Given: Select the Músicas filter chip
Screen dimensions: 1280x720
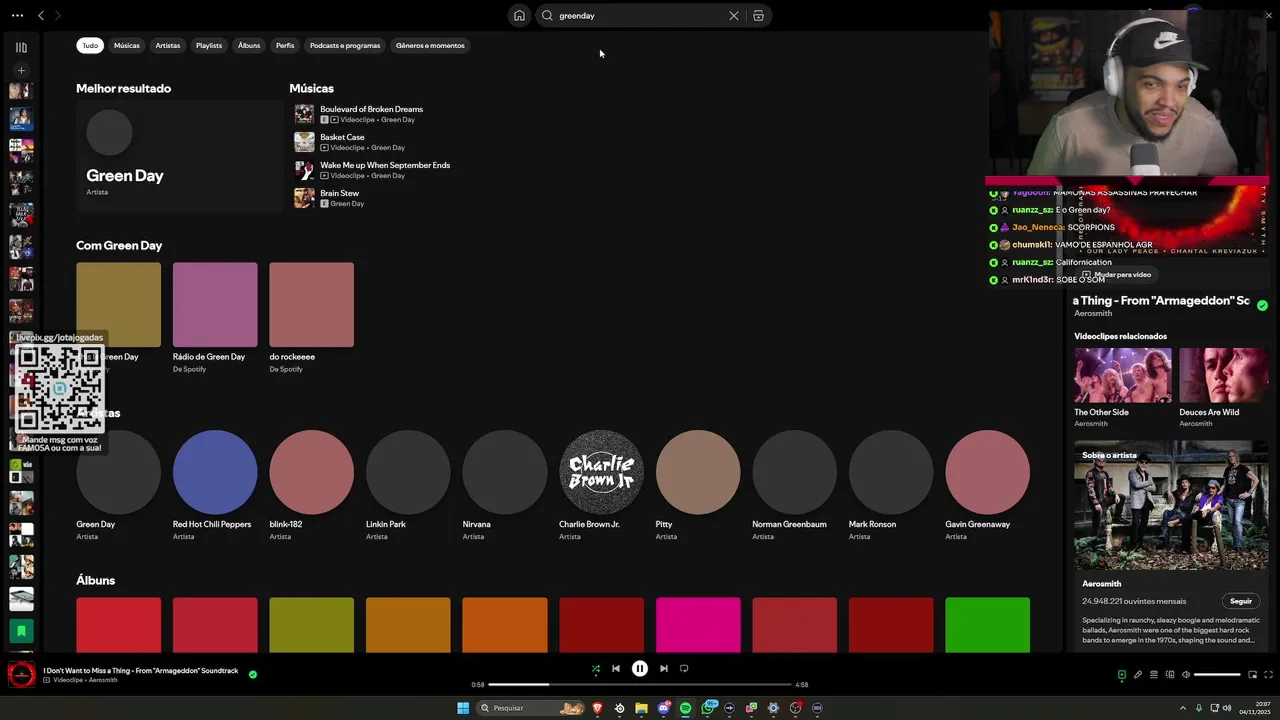Looking at the screenshot, I should (x=127, y=45).
